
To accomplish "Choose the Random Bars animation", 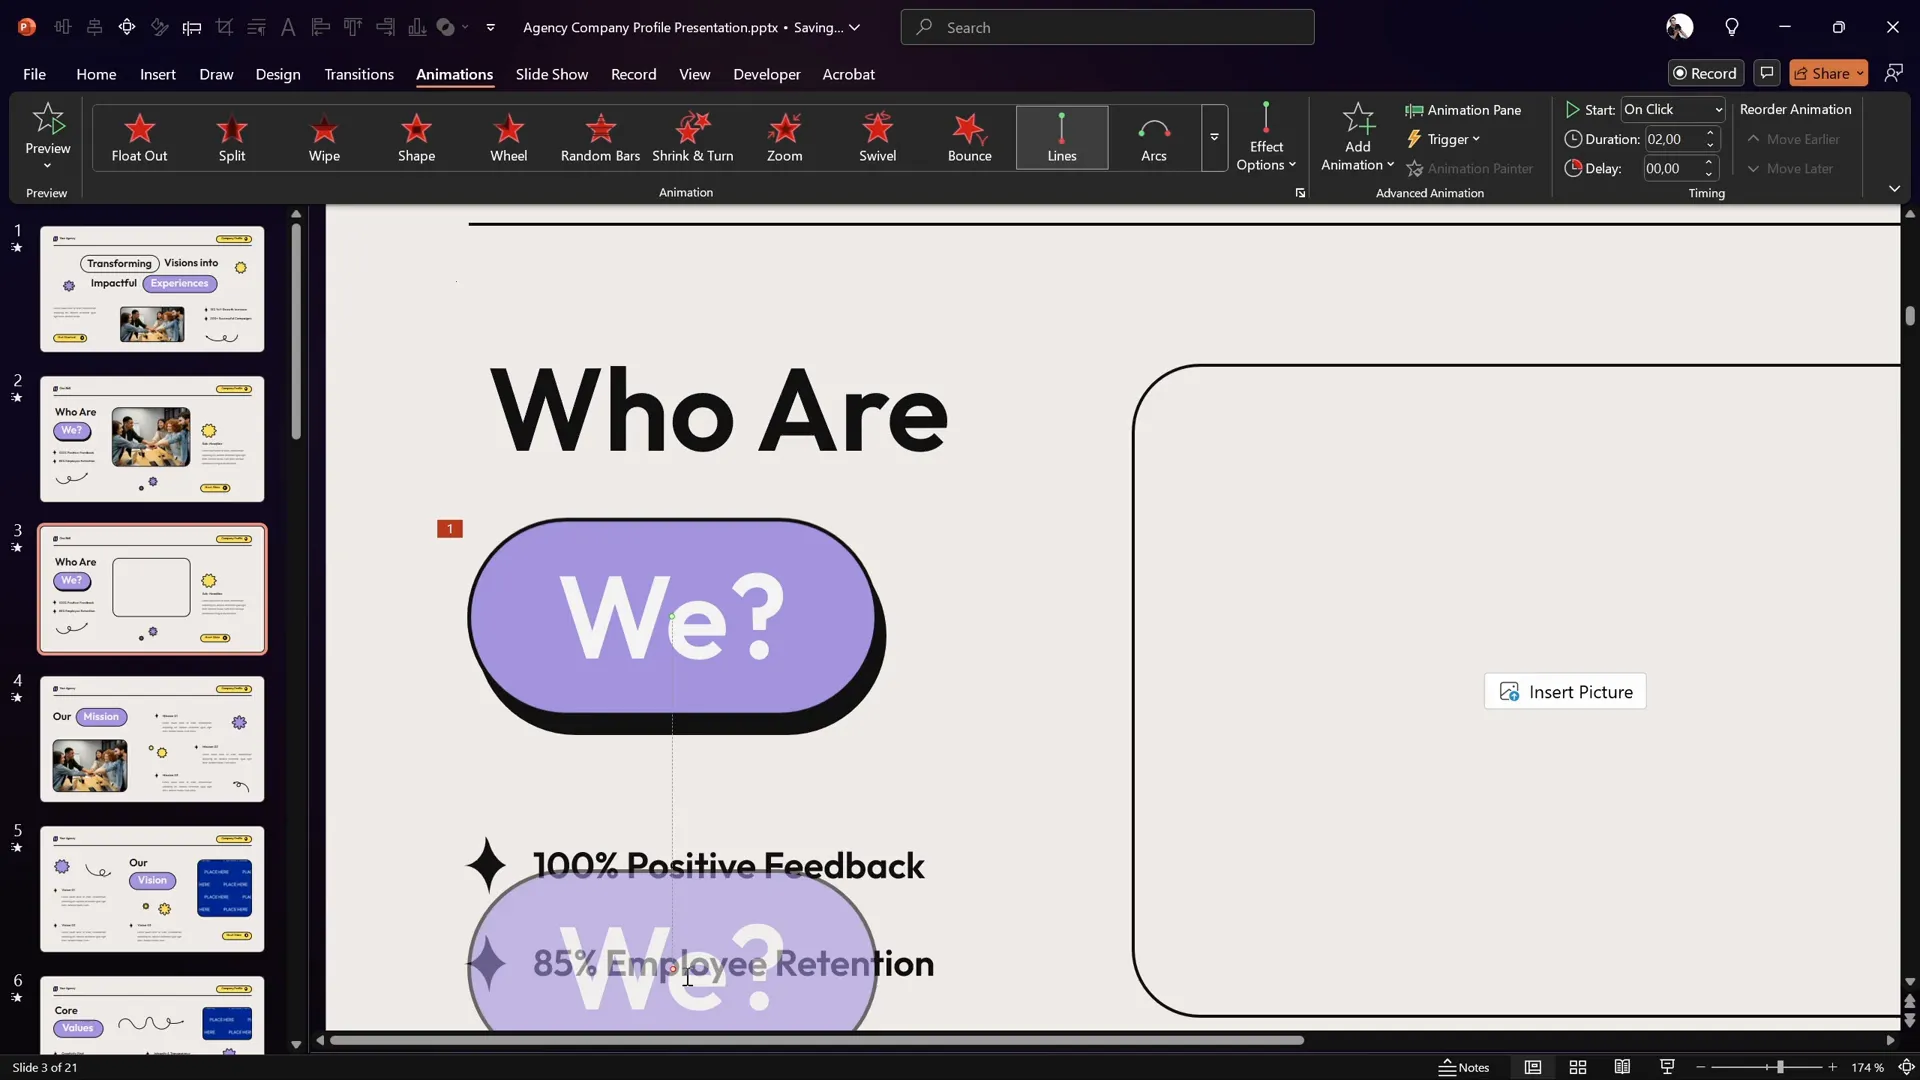I will pyautogui.click(x=600, y=138).
